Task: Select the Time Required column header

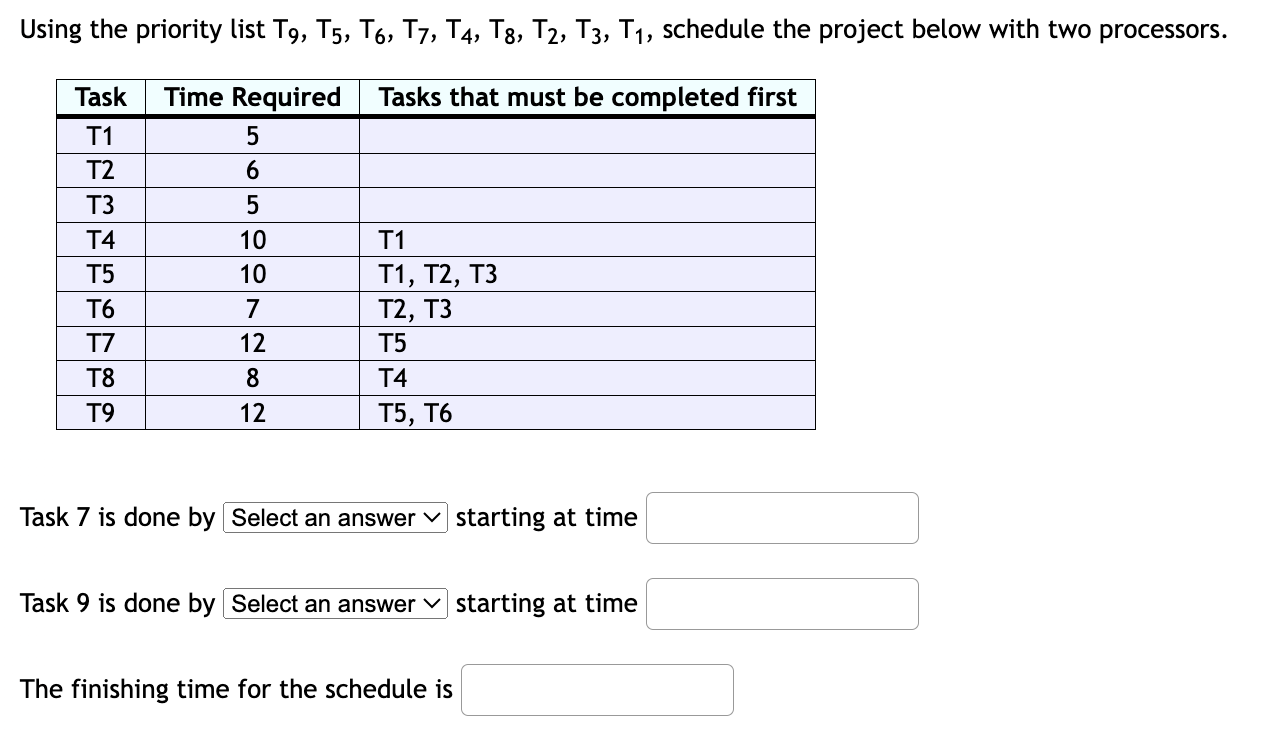Action: [252, 97]
